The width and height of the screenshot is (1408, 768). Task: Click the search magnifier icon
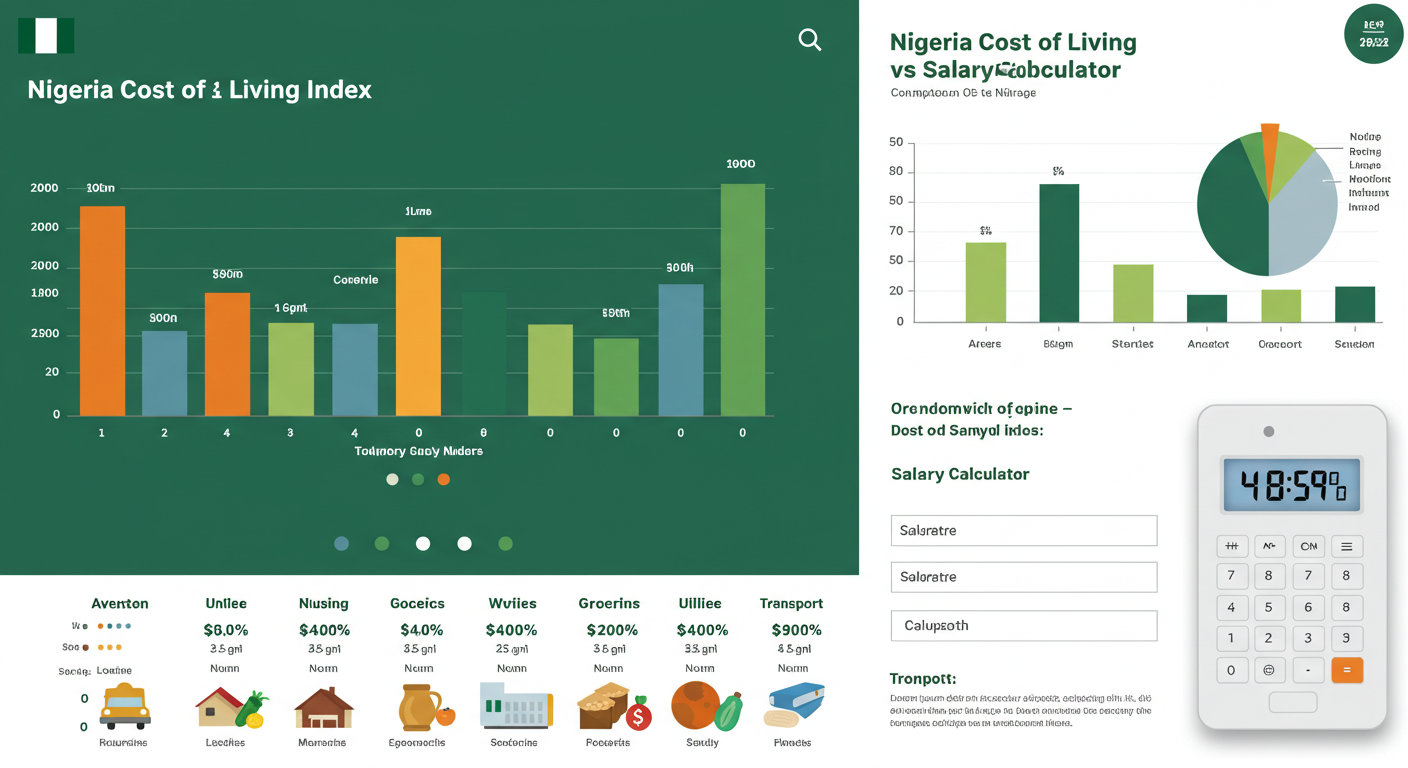click(810, 40)
